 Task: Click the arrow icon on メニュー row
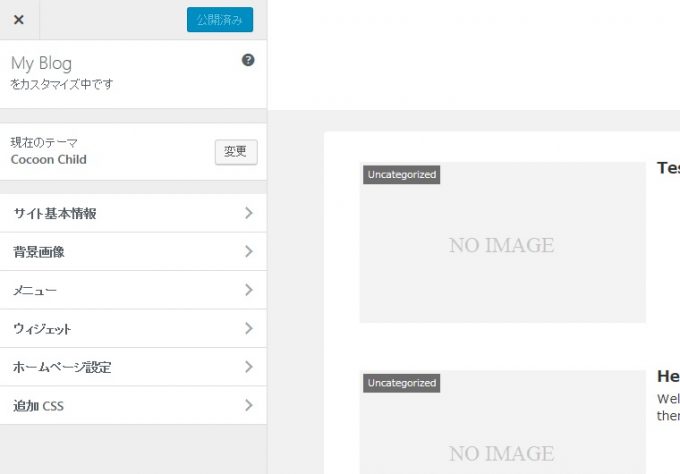click(248, 291)
